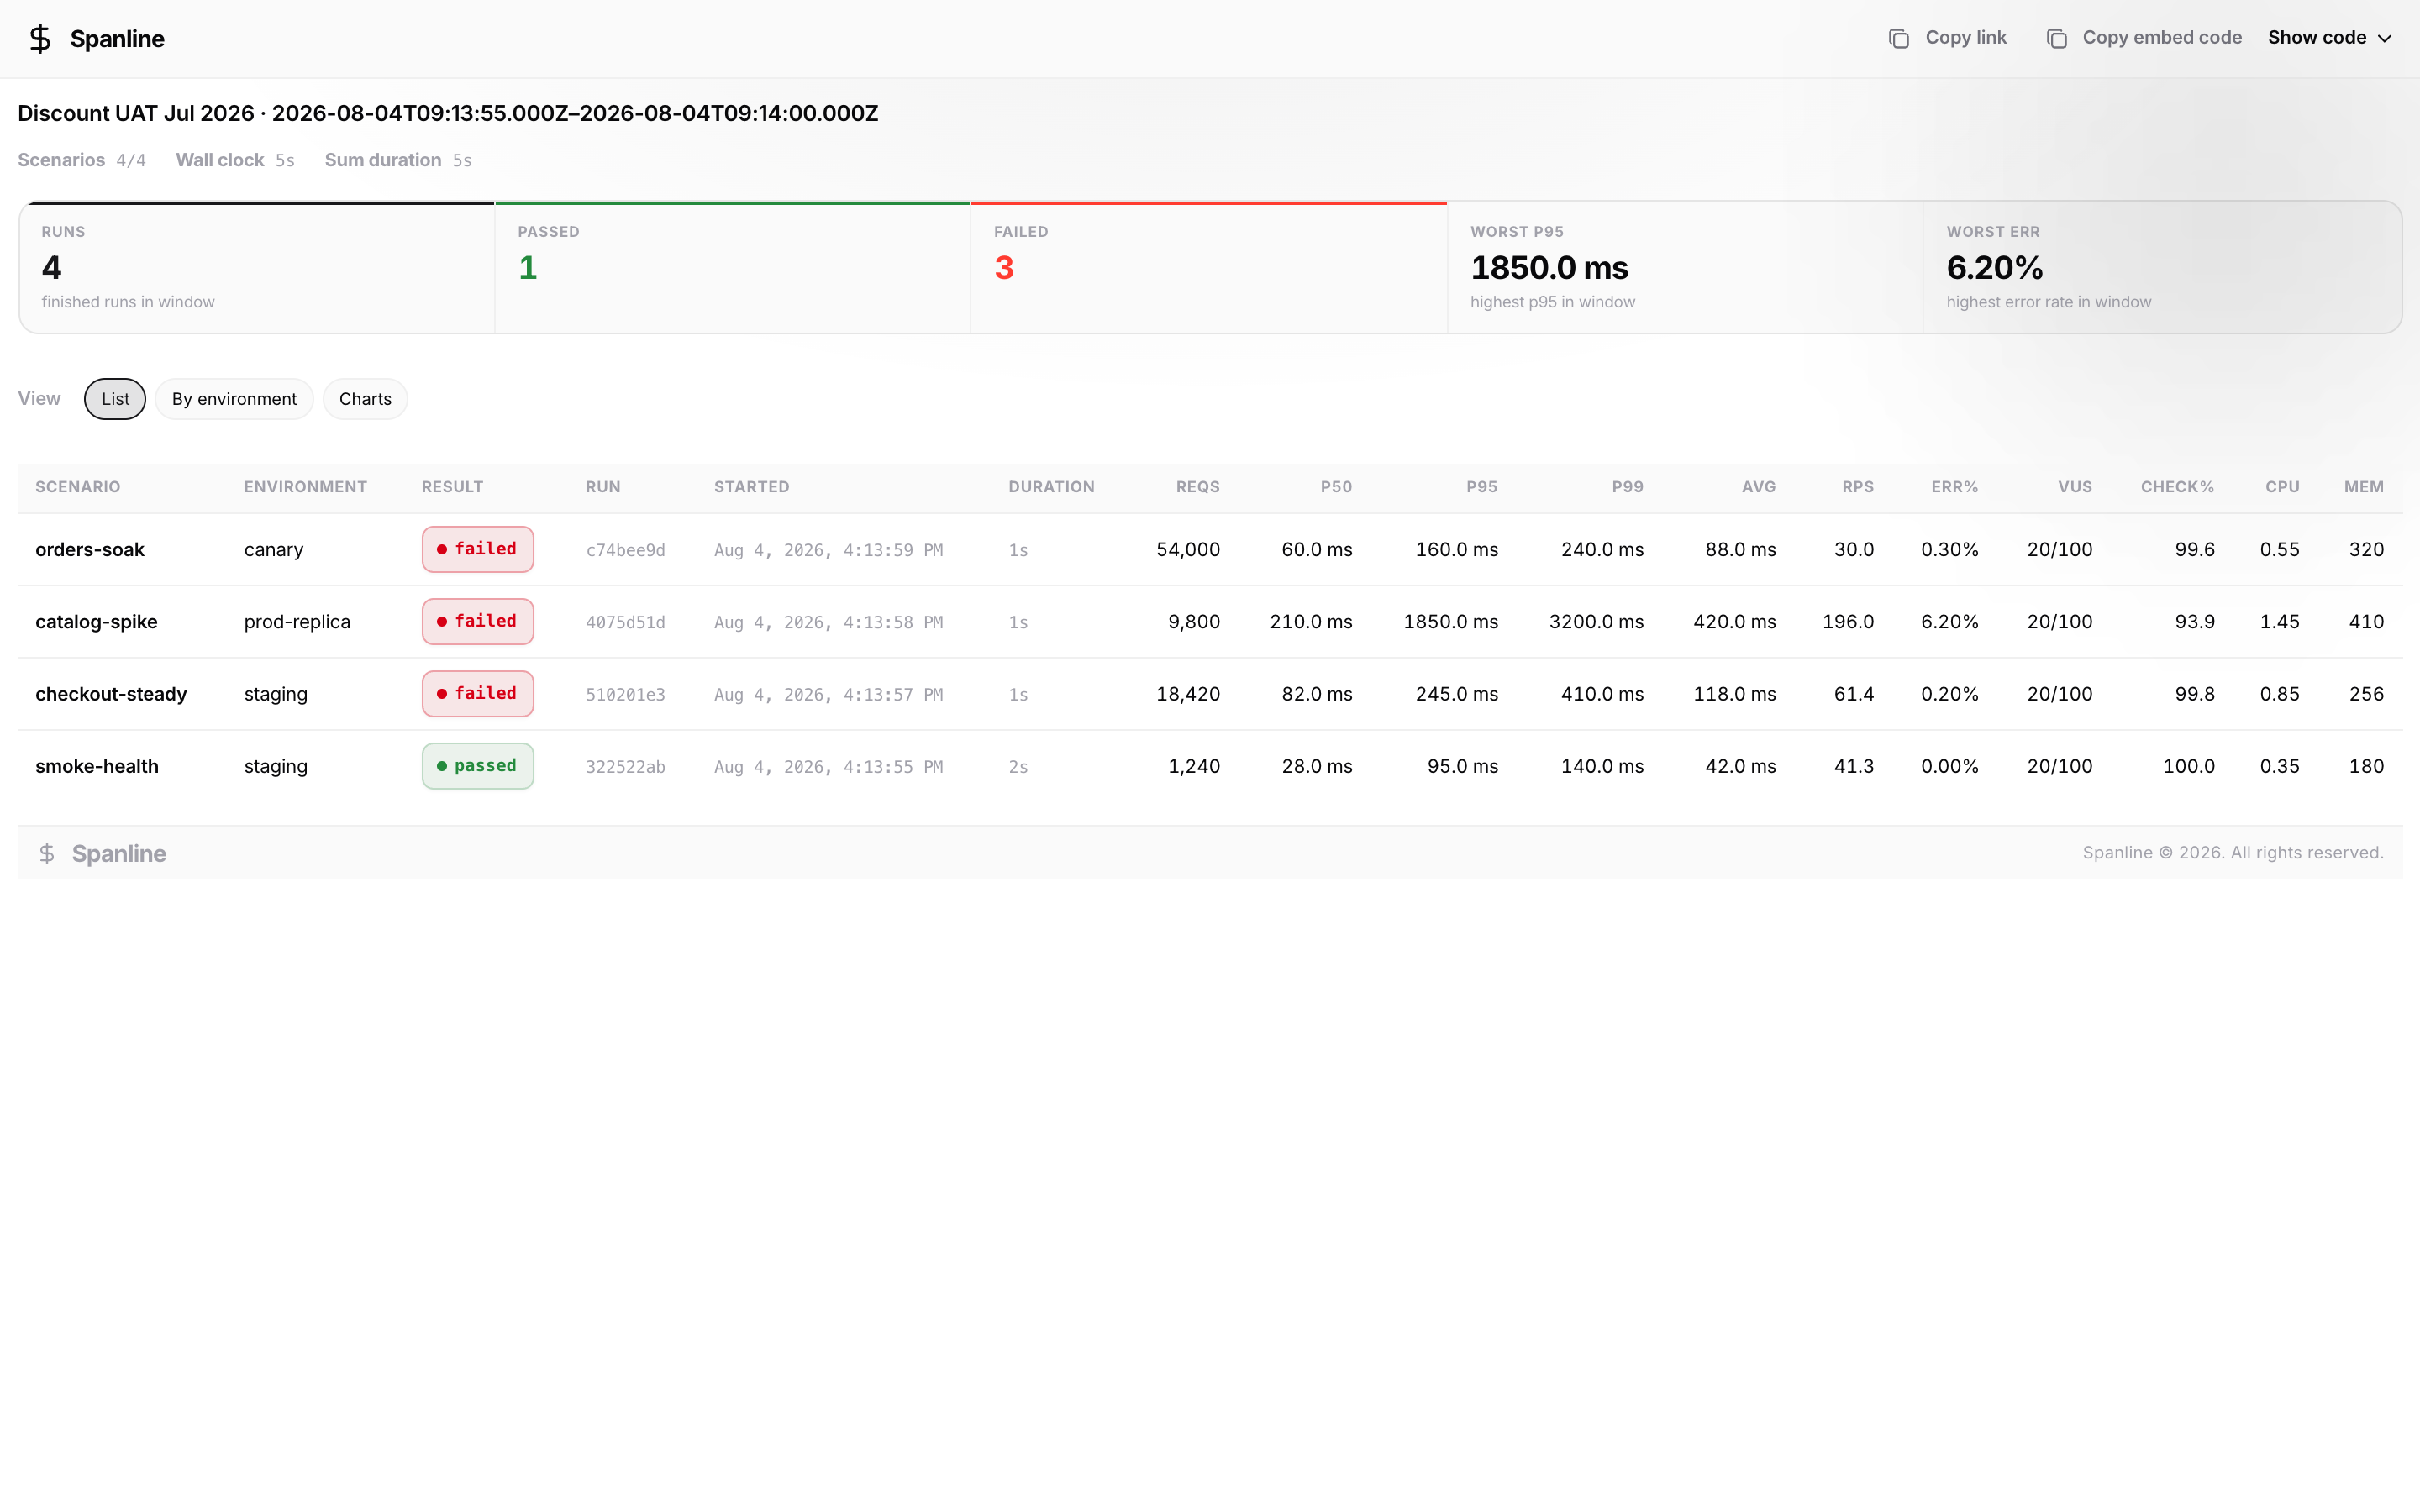Click run ID 4075d51d
The image size is (2420, 1512).
click(625, 622)
